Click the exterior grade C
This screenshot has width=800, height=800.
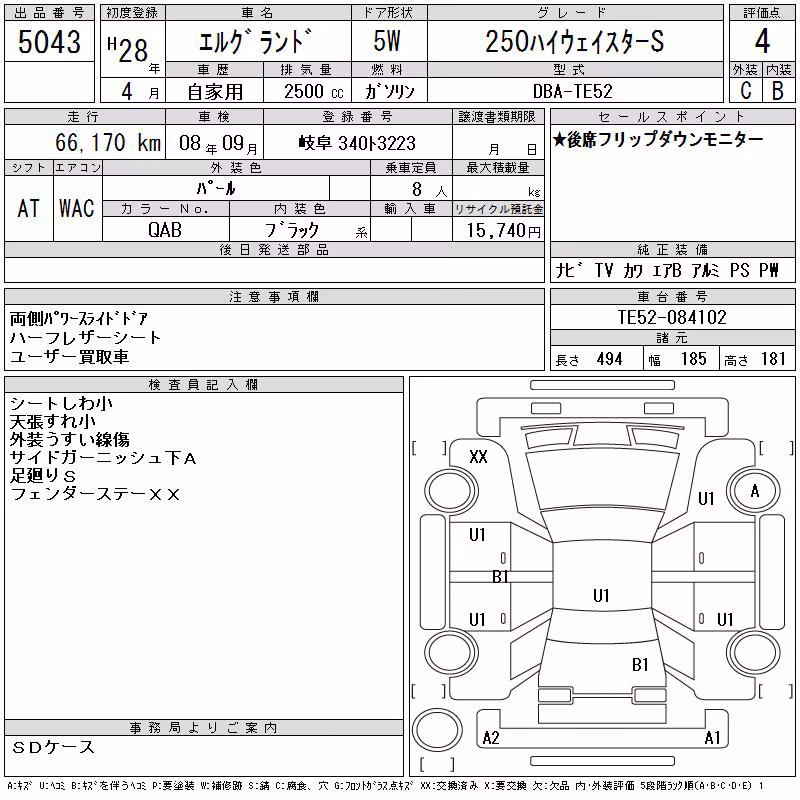click(746, 90)
